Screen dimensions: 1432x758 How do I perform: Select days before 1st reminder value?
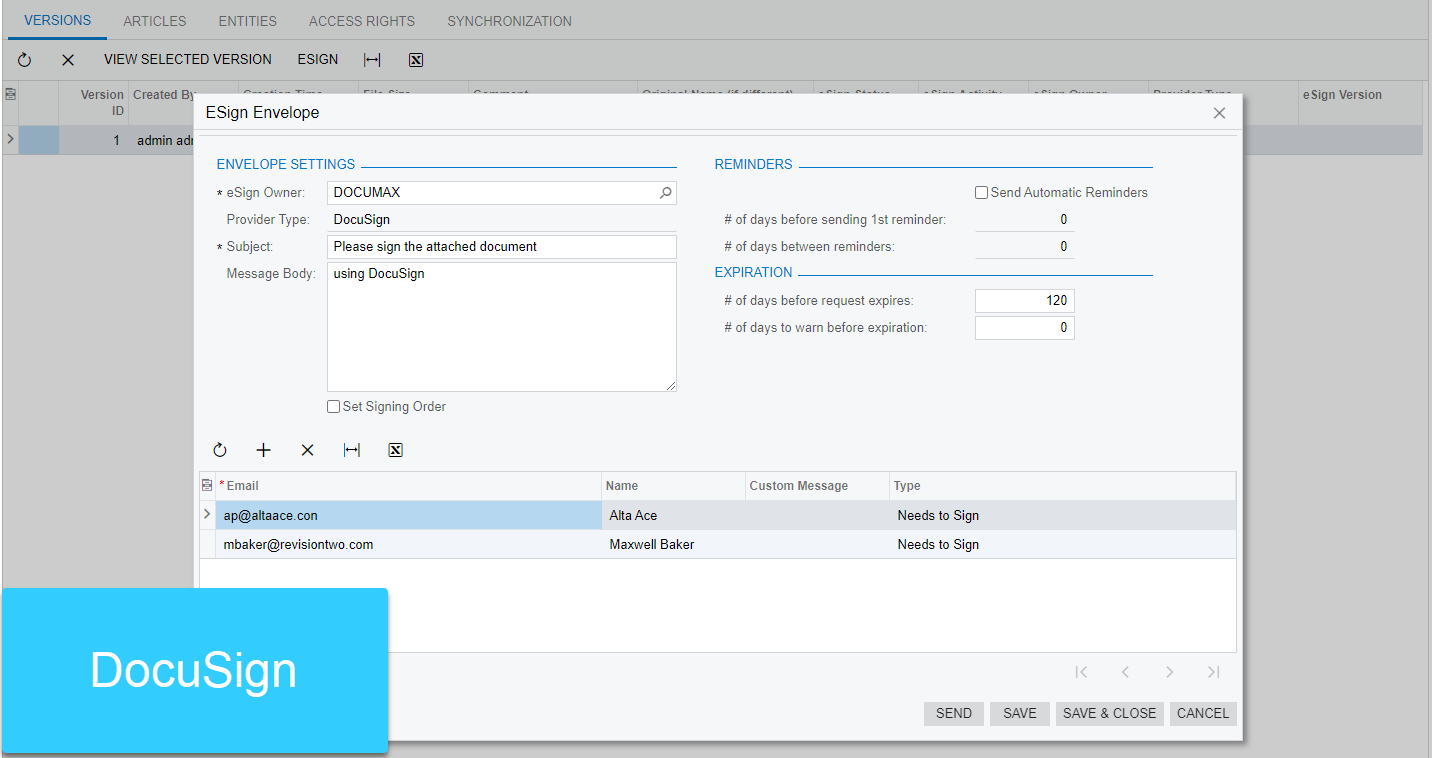coord(1025,220)
